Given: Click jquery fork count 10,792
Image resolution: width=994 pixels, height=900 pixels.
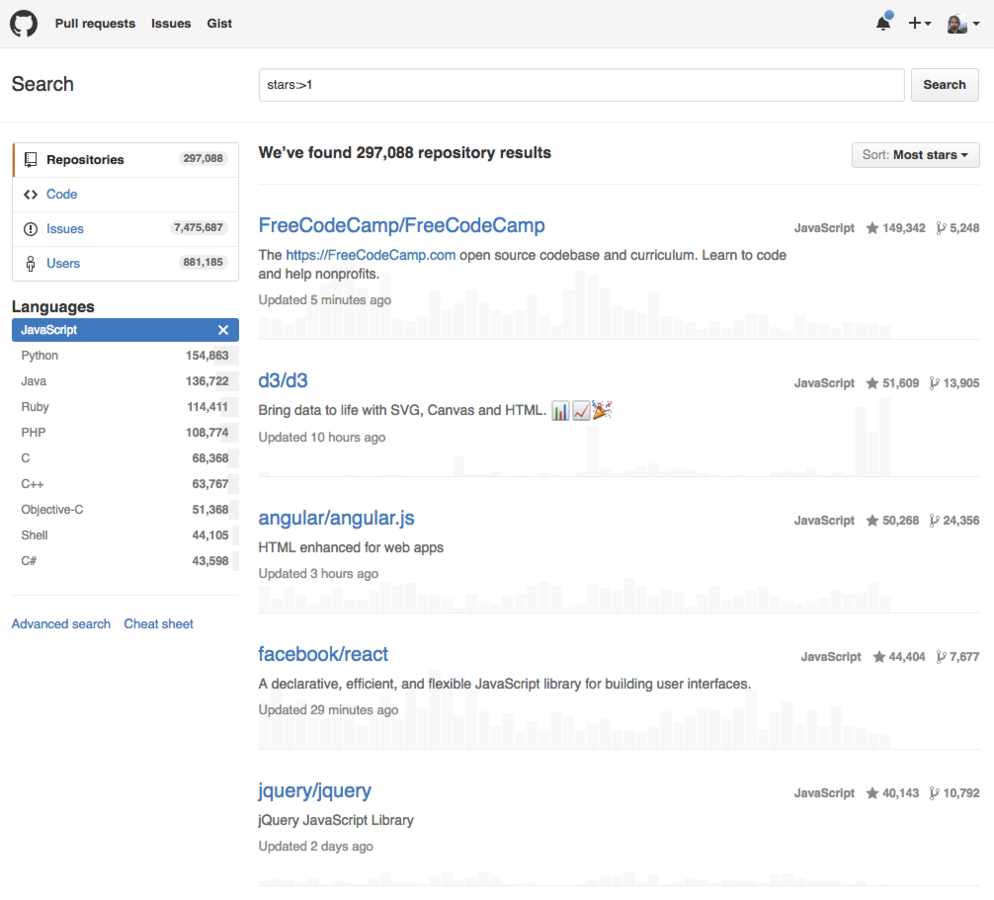Looking at the screenshot, I should pyautogui.click(x=955, y=793).
